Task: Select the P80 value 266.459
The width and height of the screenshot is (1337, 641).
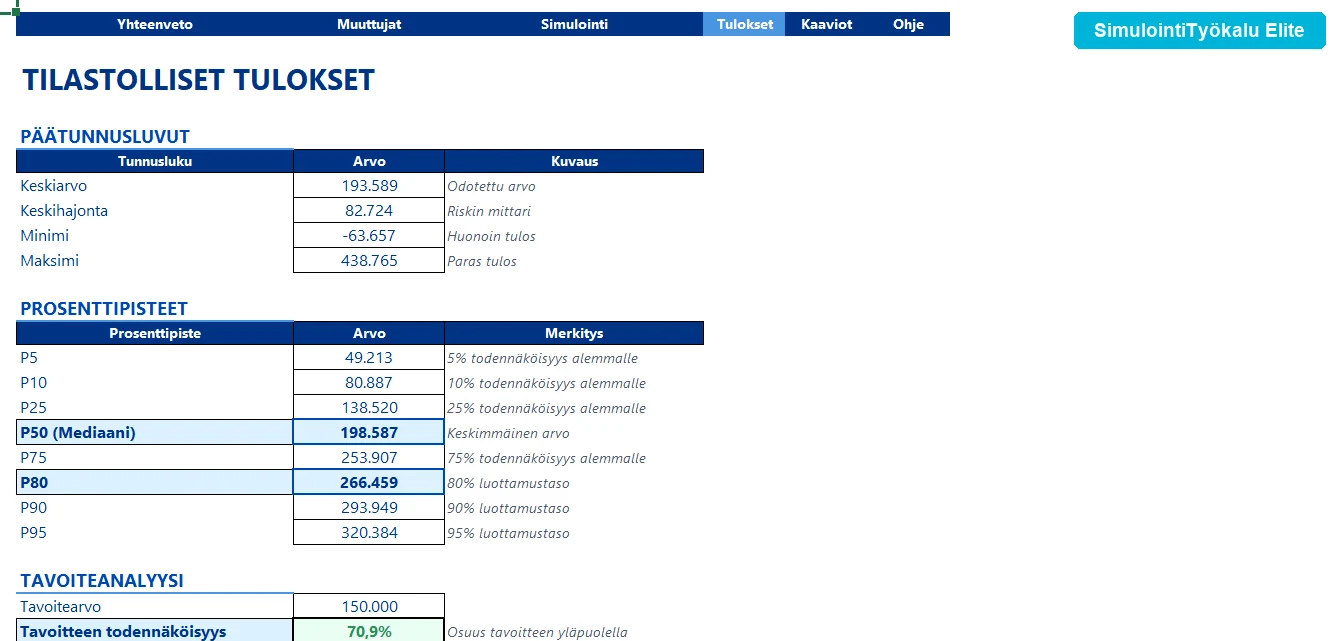Action: point(369,483)
